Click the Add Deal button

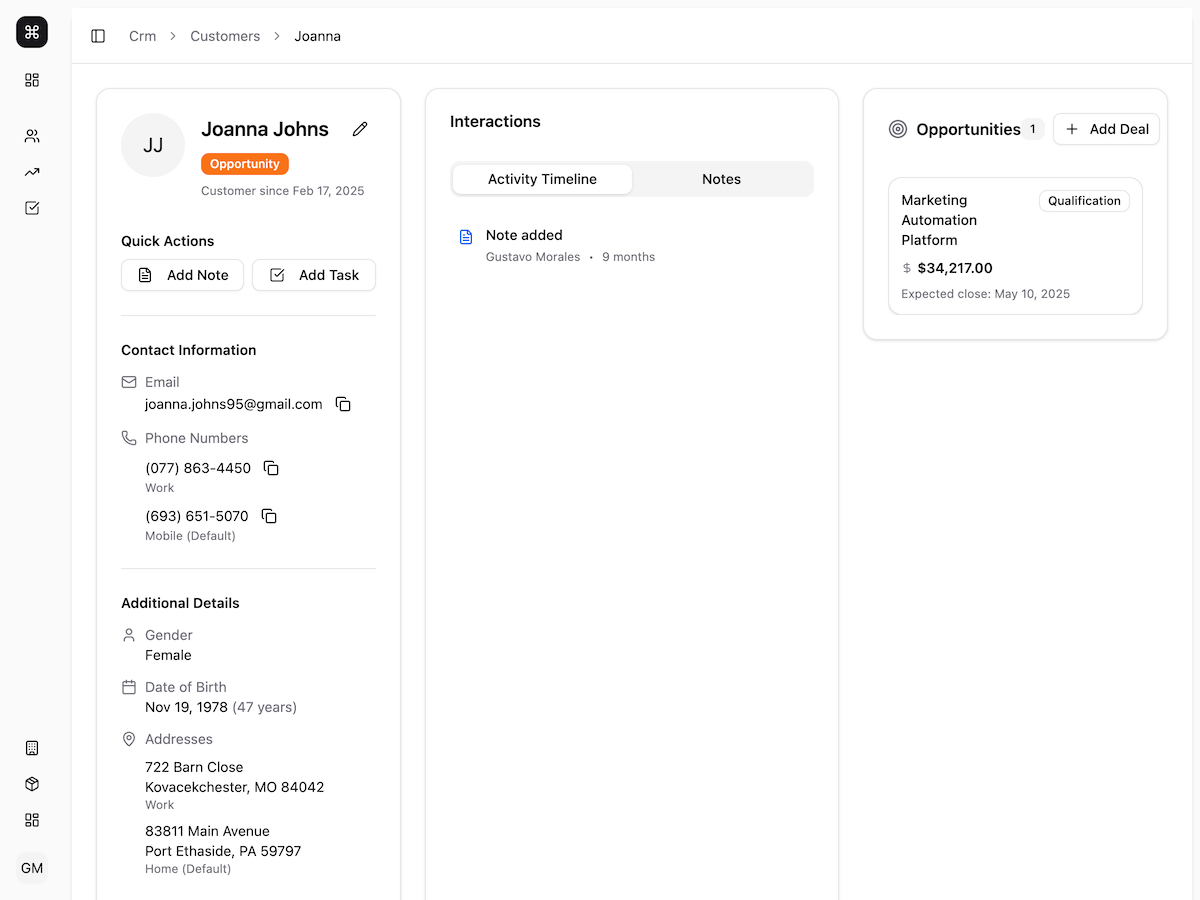(x=1106, y=128)
